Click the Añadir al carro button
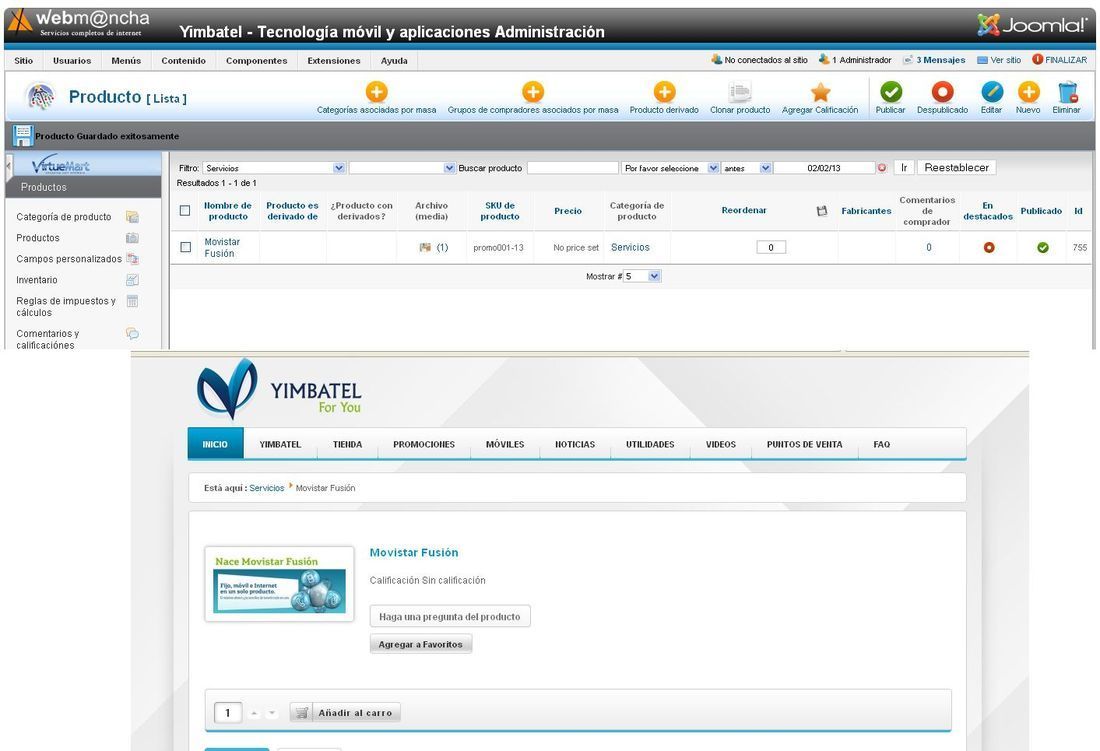This screenshot has height=751, width=1100. pos(345,713)
